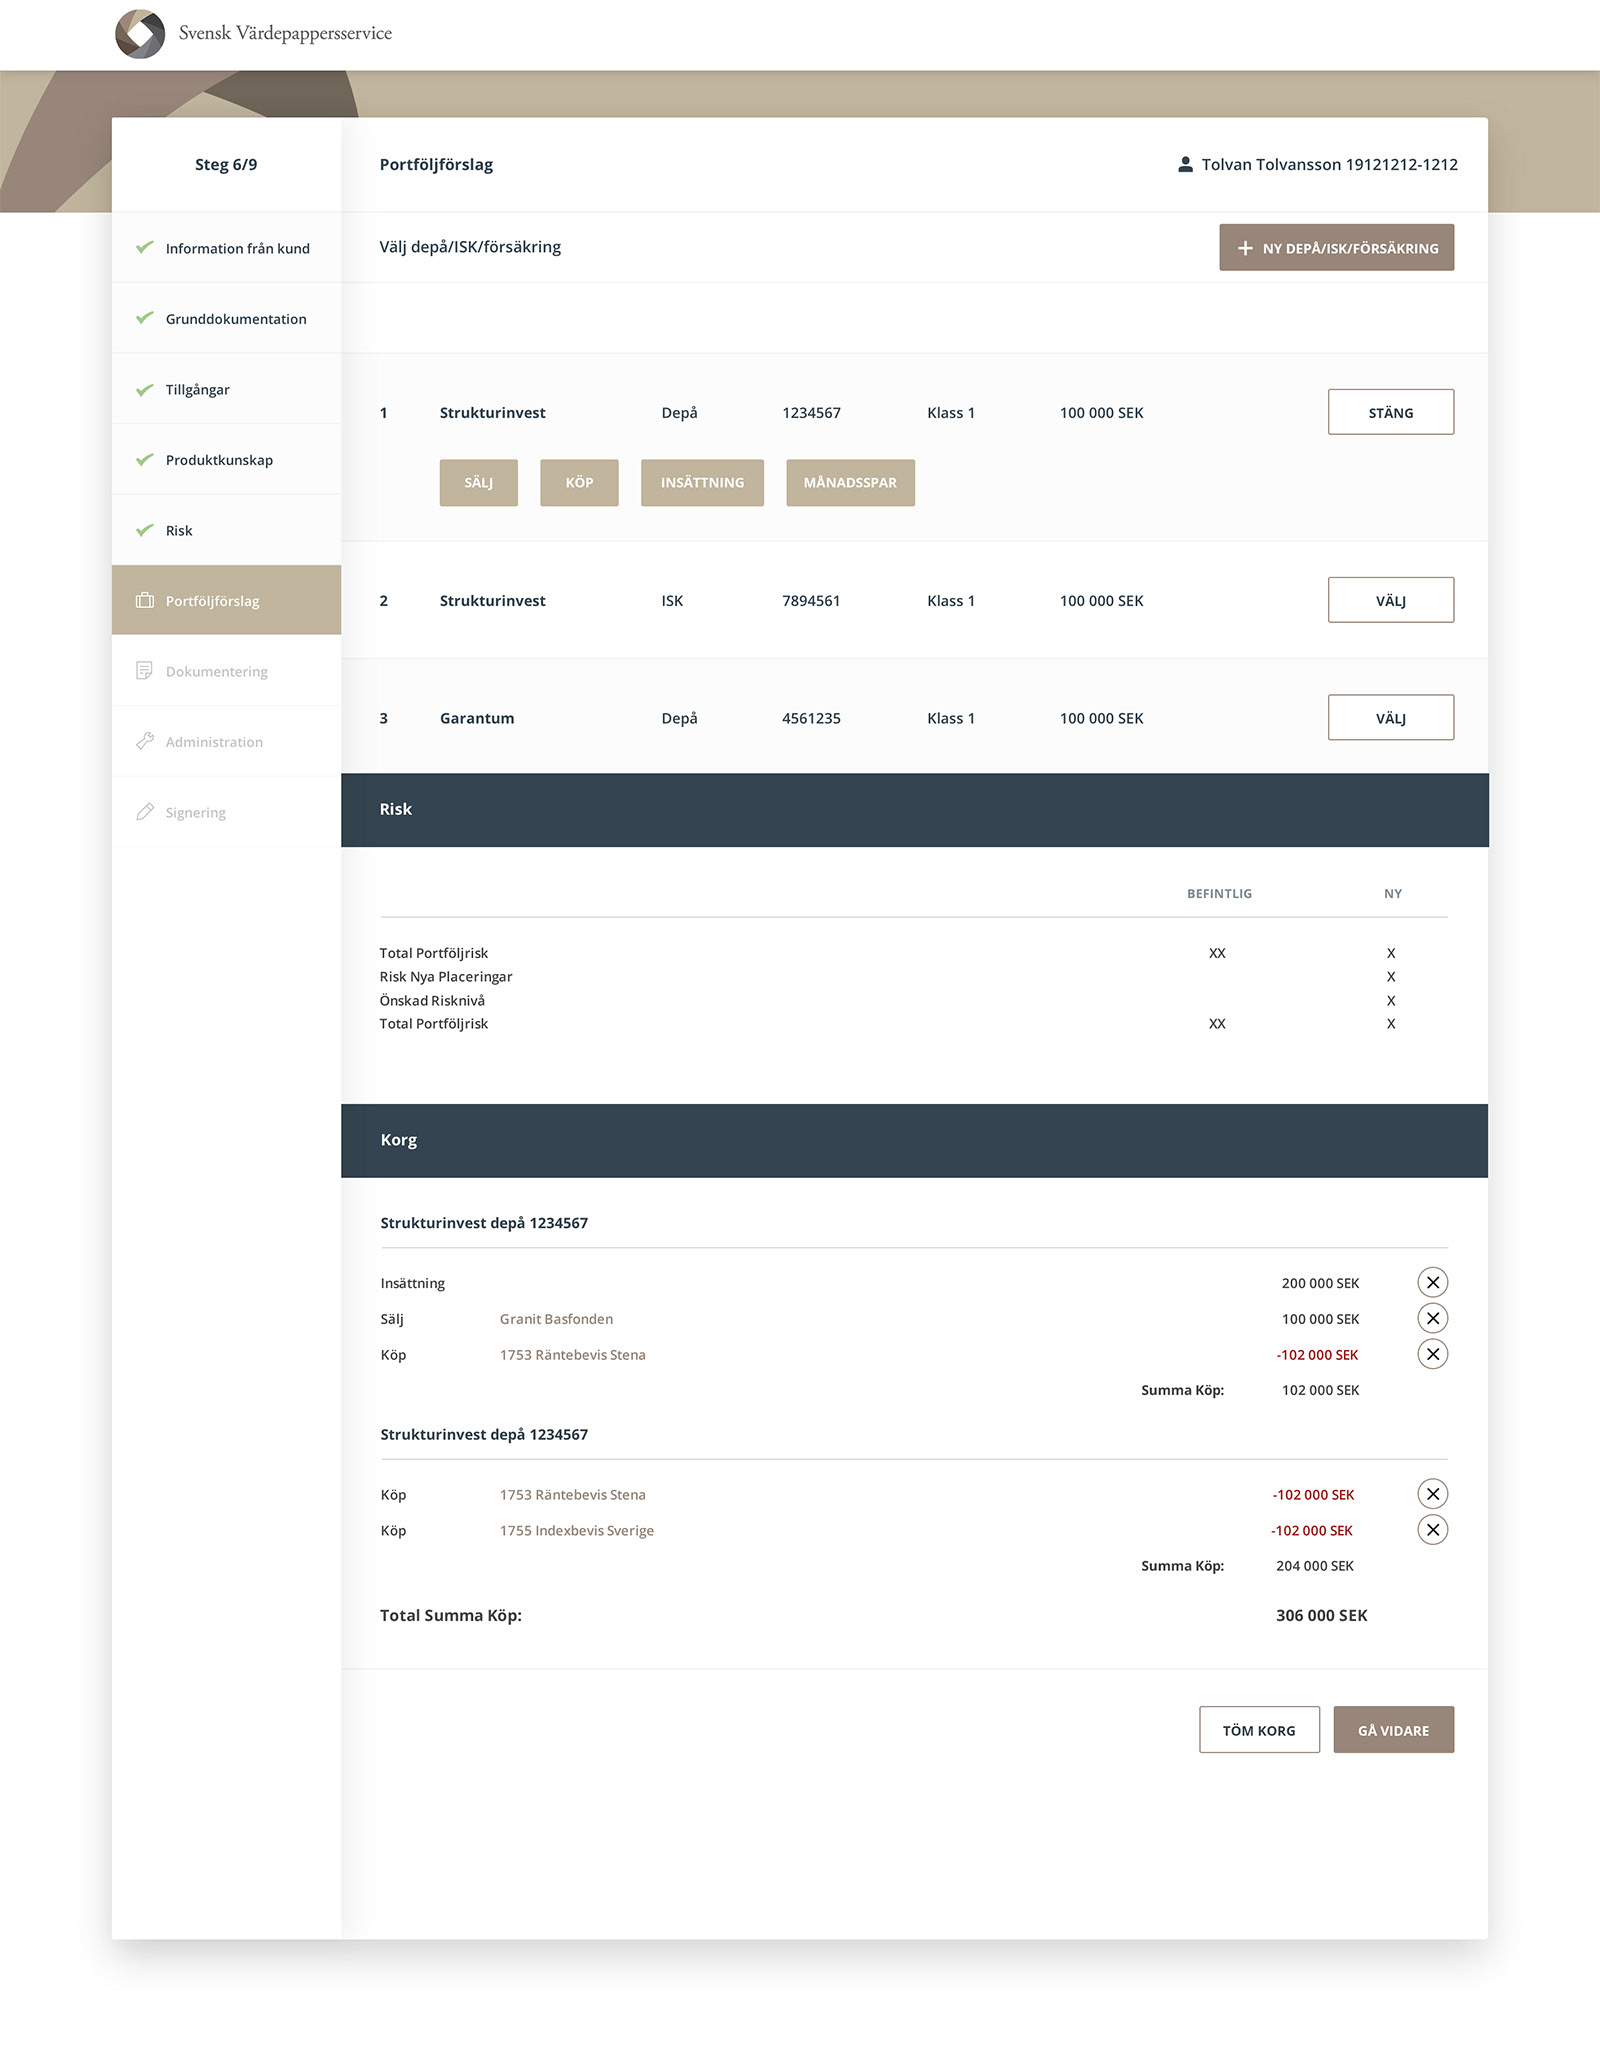Viewport: 1600px width, 2052px height.
Task: Click the SÄLJ button
Action: (478, 482)
